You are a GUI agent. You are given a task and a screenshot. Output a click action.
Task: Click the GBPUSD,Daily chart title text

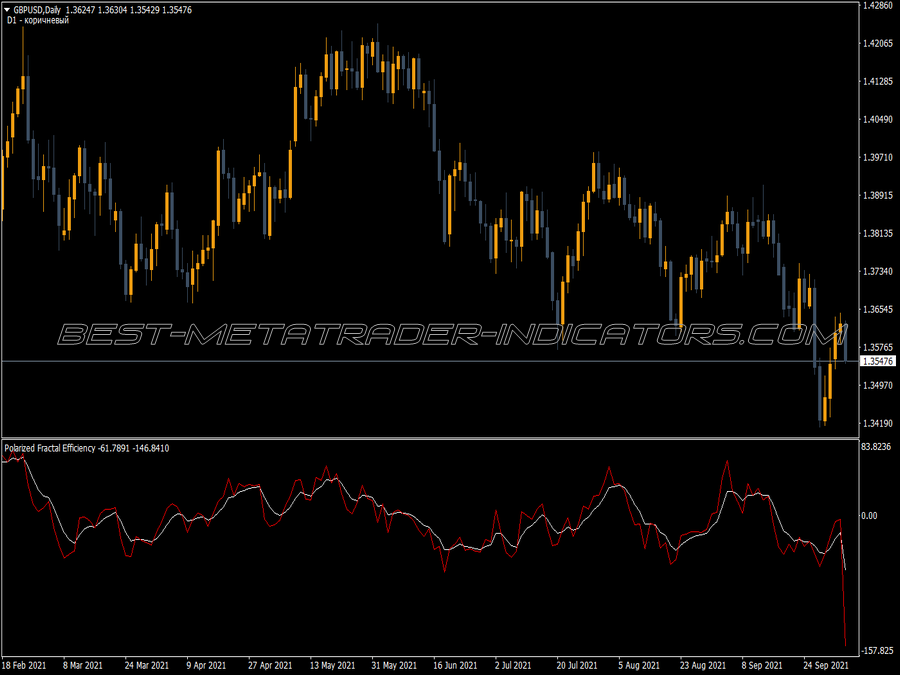[37, 10]
